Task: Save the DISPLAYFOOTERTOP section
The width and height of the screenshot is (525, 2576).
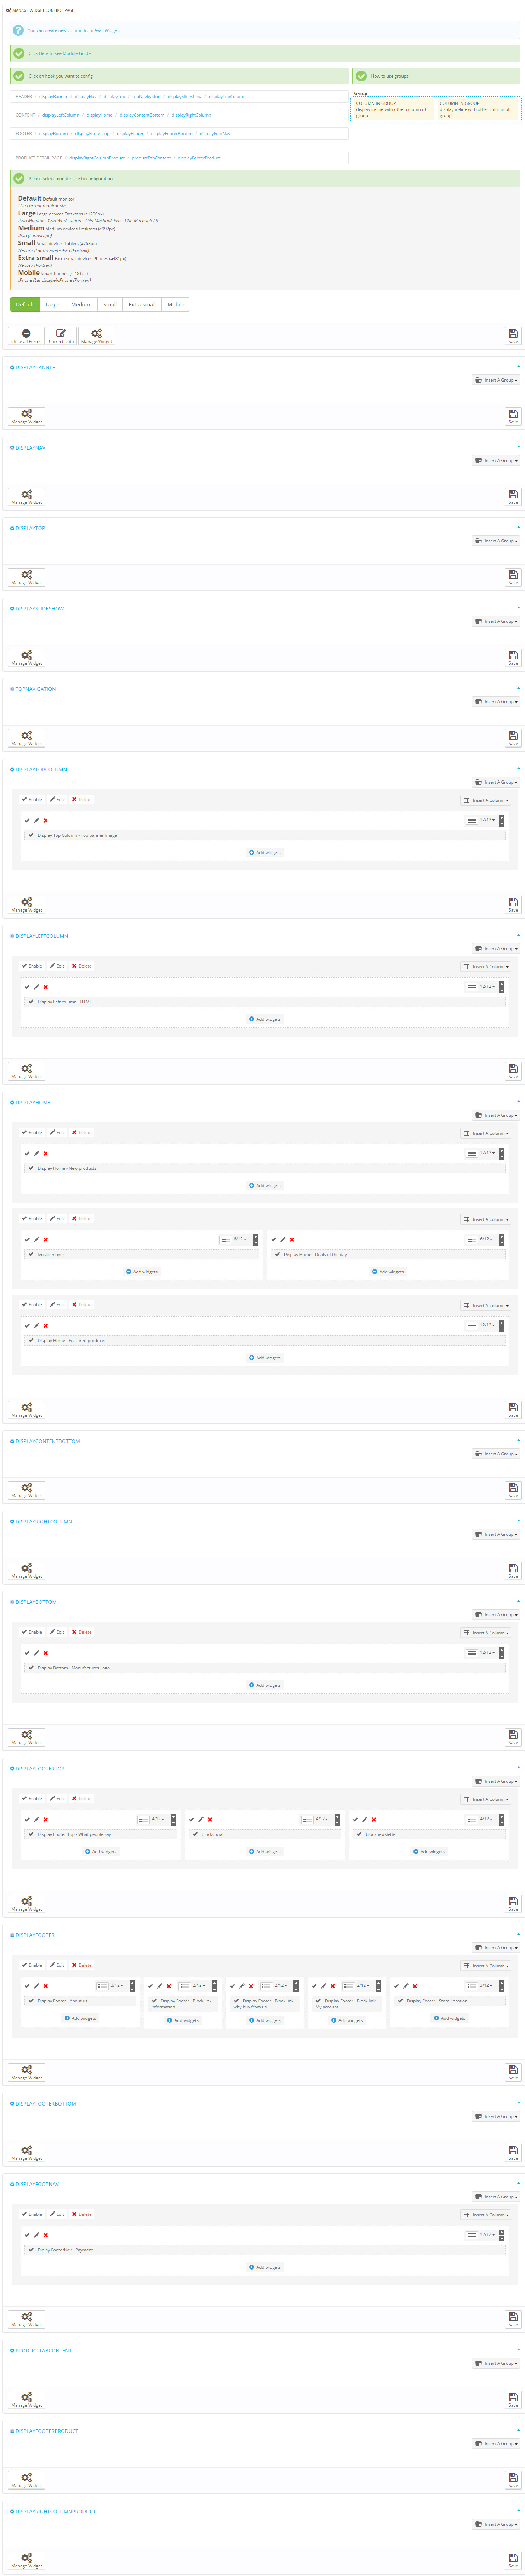Action: pyautogui.click(x=513, y=1904)
